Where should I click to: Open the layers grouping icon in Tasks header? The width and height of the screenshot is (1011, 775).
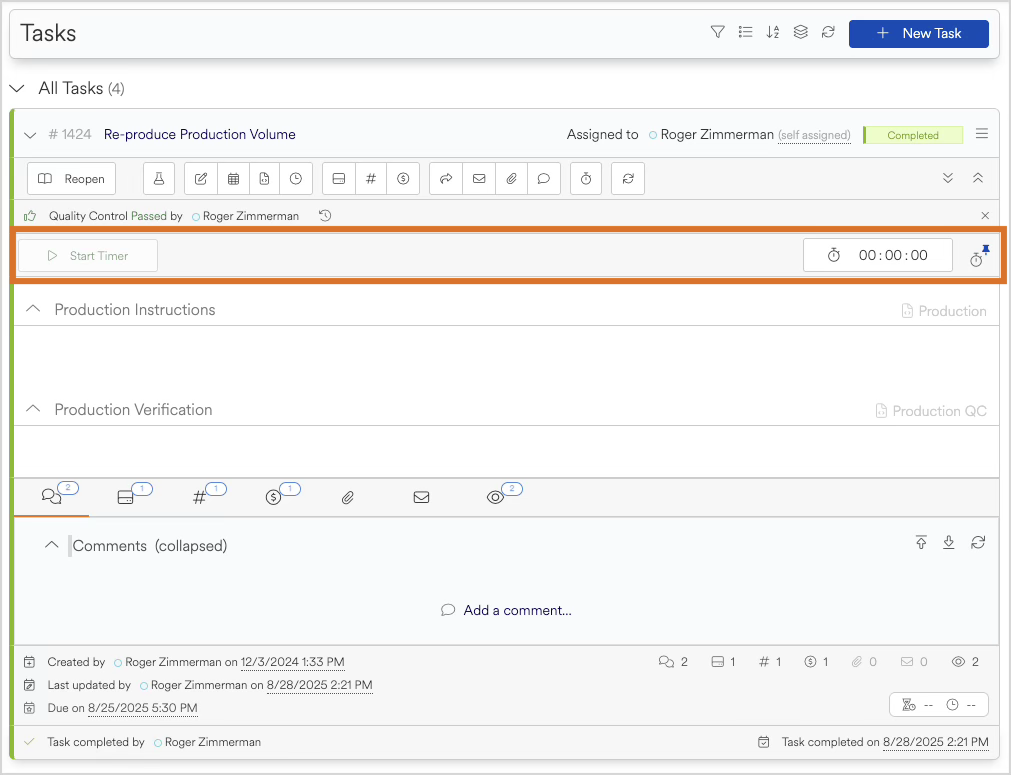coord(800,32)
